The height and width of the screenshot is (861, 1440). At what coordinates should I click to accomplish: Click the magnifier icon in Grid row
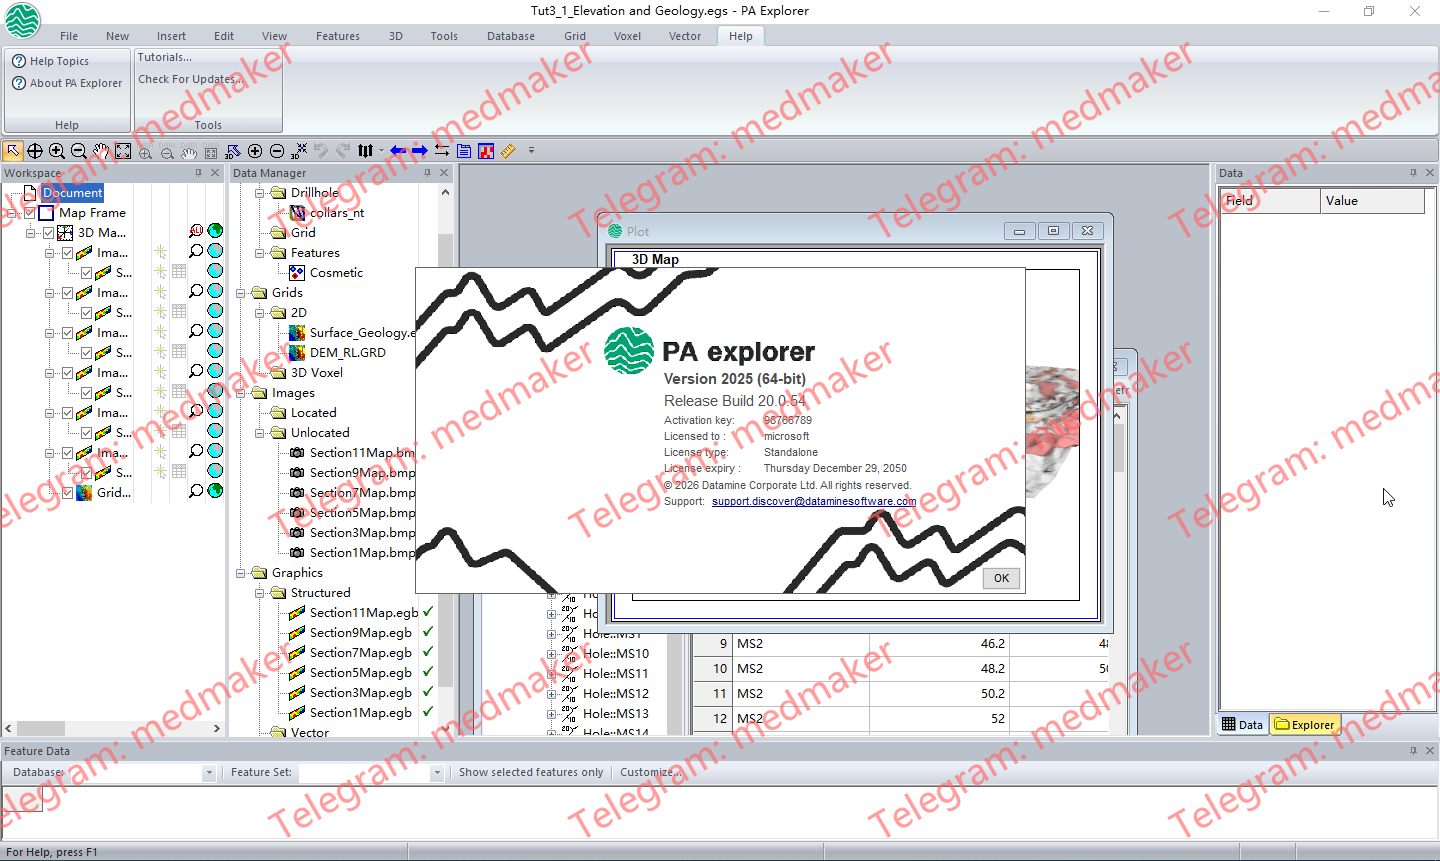pyautogui.click(x=196, y=491)
